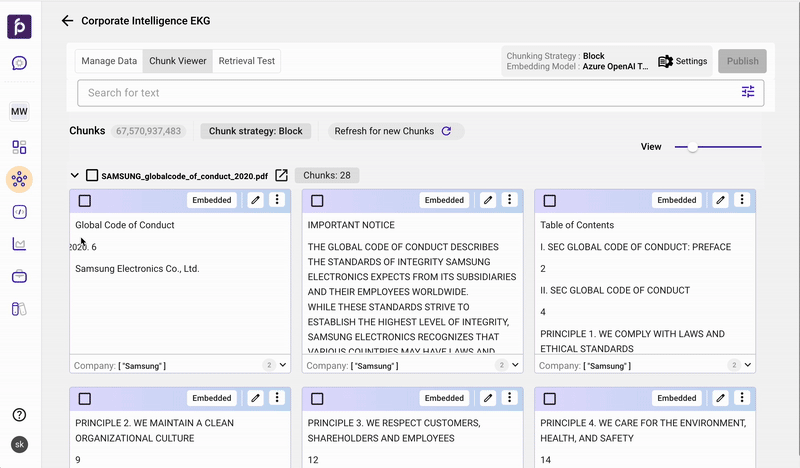The width and height of the screenshot is (800, 468).
Task: Switch to the Manage Data tab
Action: [x=109, y=61]
